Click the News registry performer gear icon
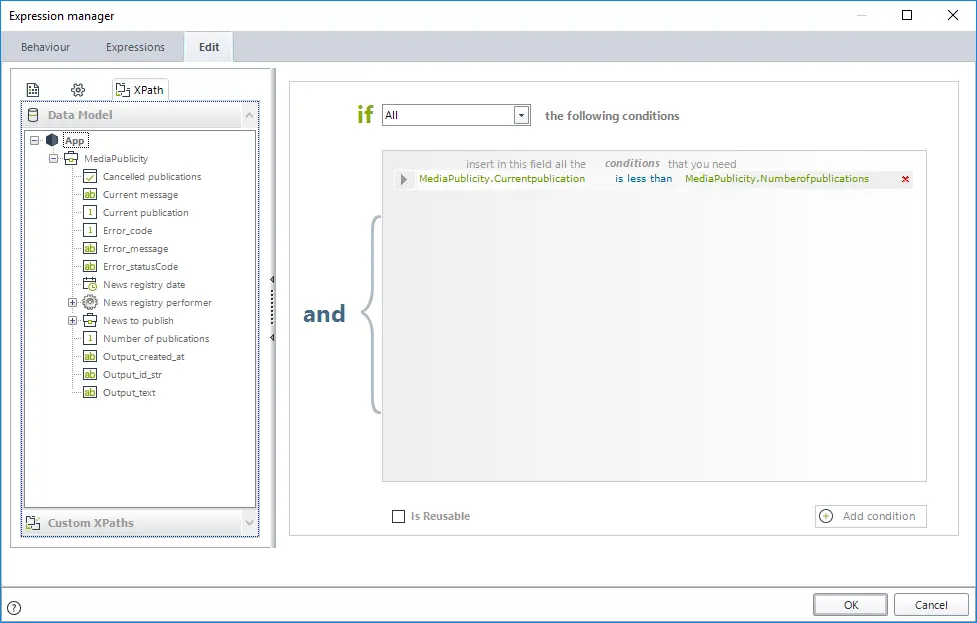The width and height of the screenshot is (977, 623). [90, 303]
